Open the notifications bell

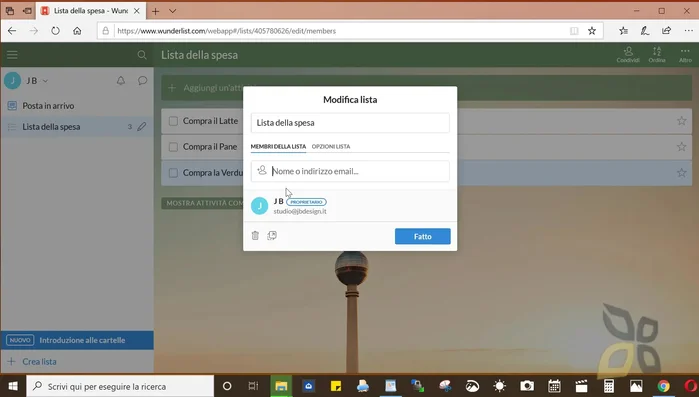point(121,81)
